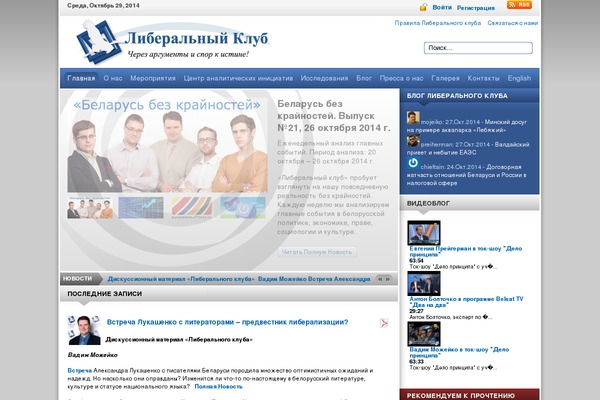Open headline Беларусь без крайностей Выпуск №21

[333, 116]
